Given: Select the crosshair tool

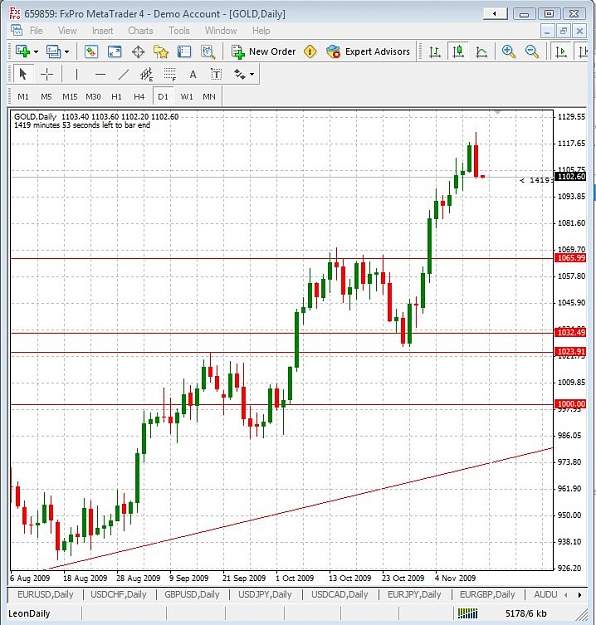Looking at the screenshot, I should pyautogui.click(x=47, y=74).
